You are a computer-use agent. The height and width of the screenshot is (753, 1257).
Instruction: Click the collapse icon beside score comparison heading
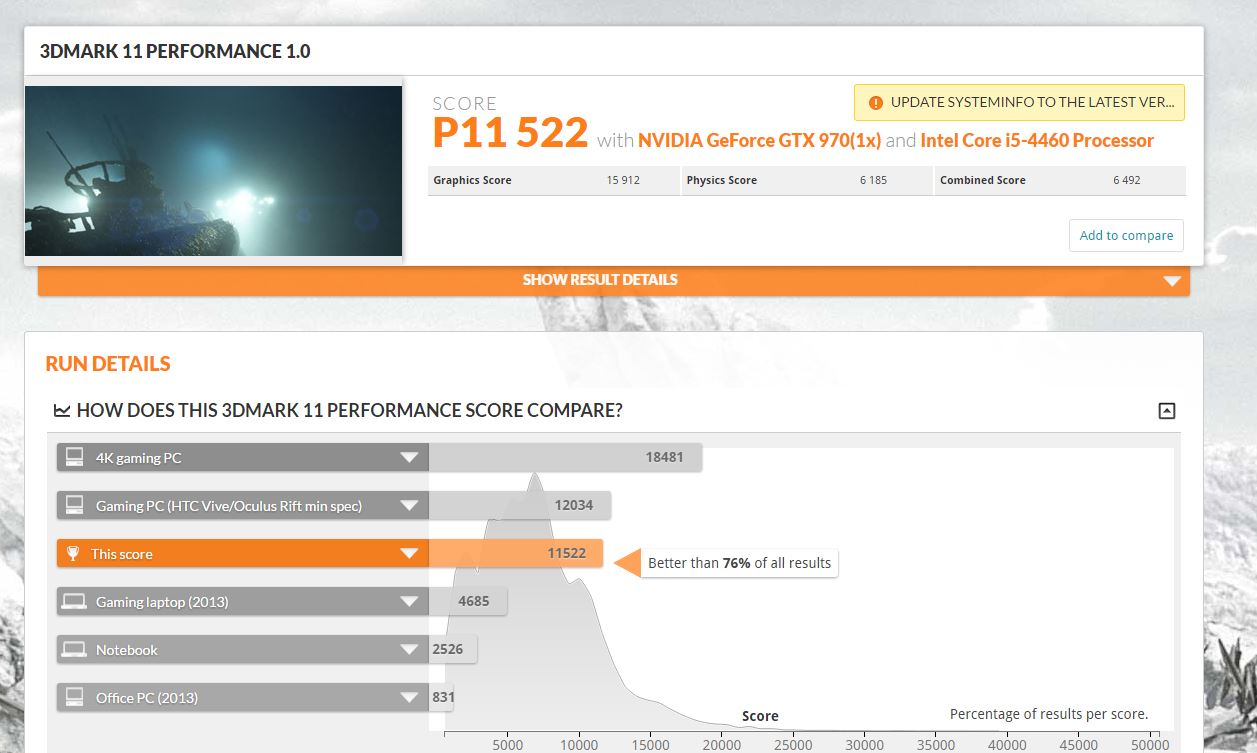pyautogui.click(x=1166, y=410)
